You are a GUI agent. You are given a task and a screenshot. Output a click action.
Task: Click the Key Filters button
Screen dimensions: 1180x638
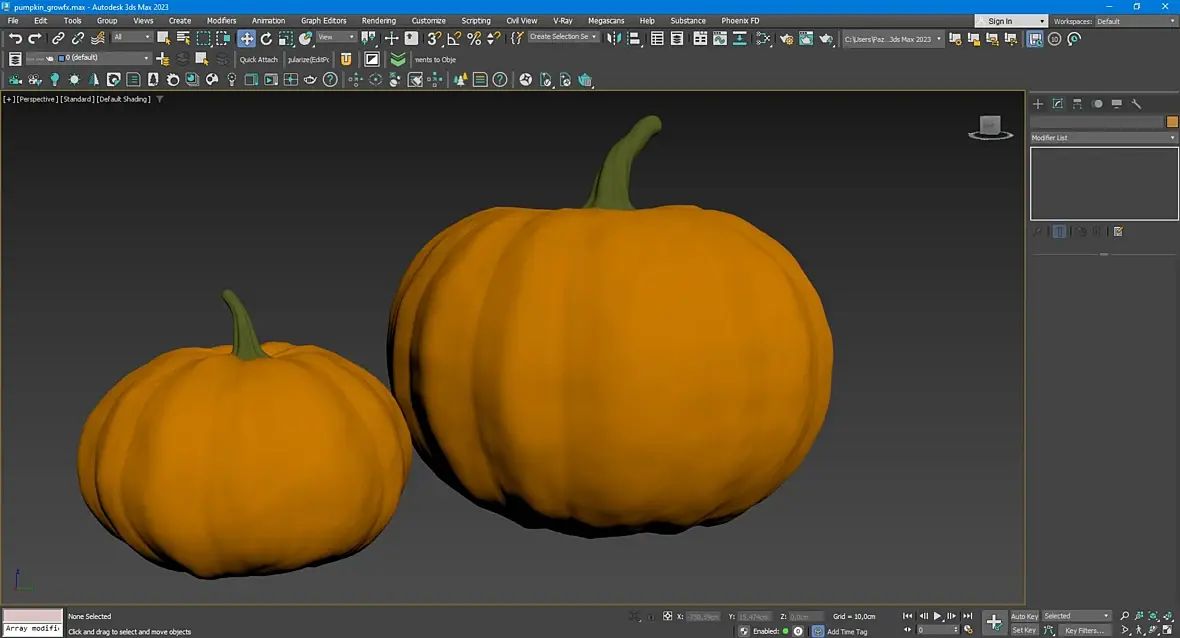click(x=1083, y=630)
